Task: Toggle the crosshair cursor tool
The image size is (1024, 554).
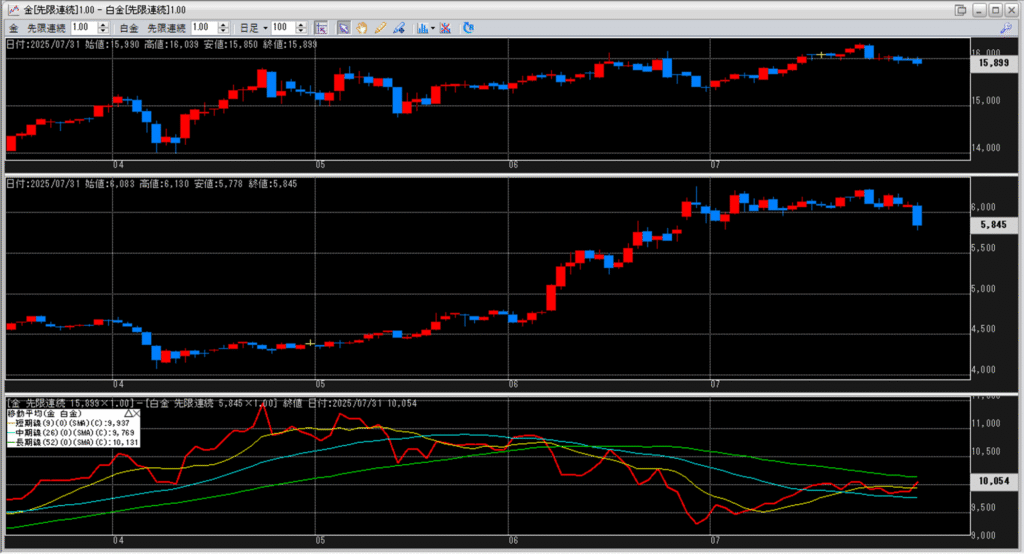Action: click(320, 28)
